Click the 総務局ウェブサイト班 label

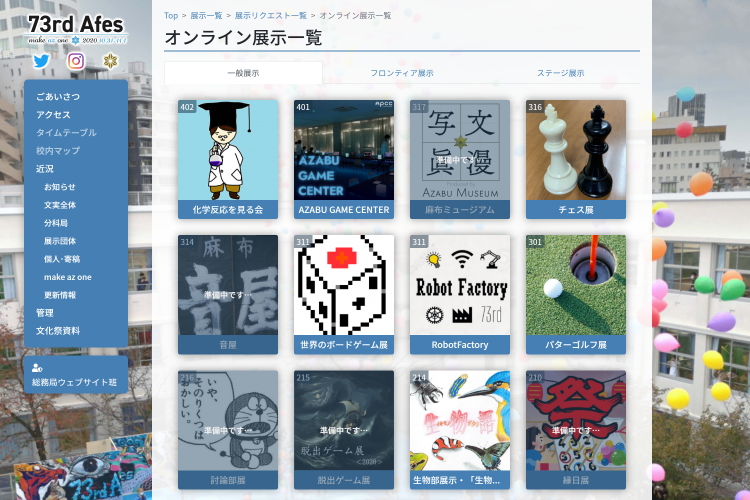(74, 382)
